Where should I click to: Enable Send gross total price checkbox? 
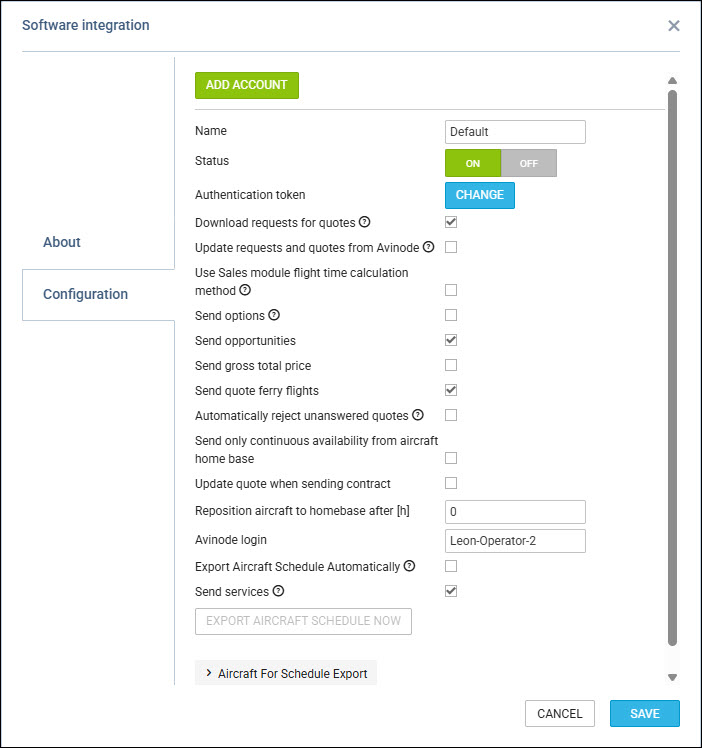click(x=451, y=365)
